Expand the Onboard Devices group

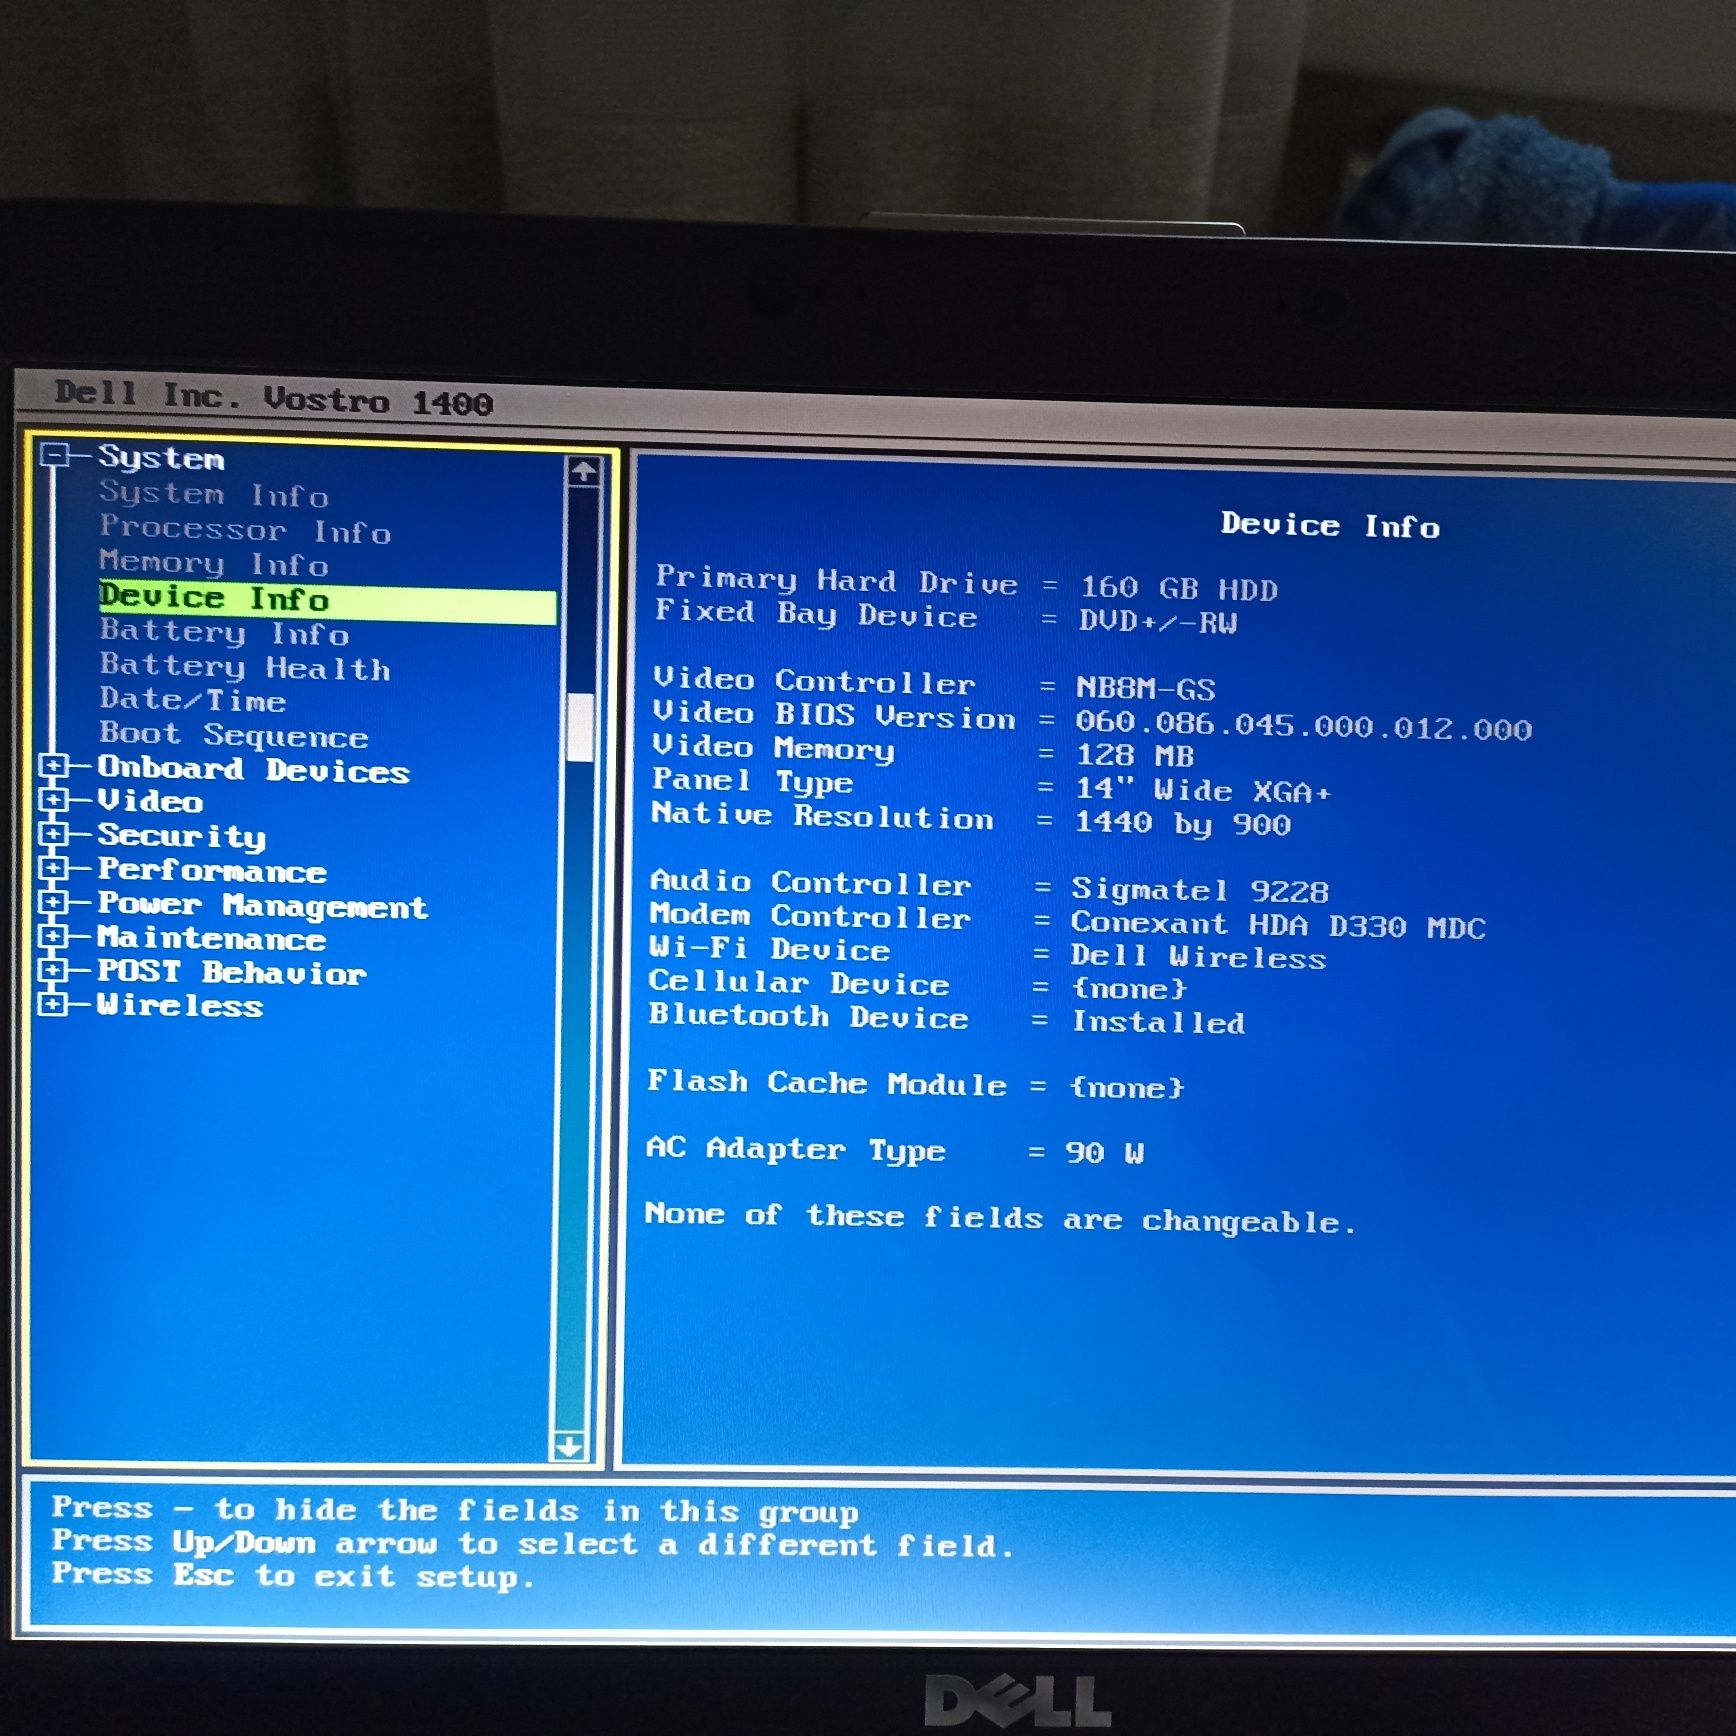(54, 767)
